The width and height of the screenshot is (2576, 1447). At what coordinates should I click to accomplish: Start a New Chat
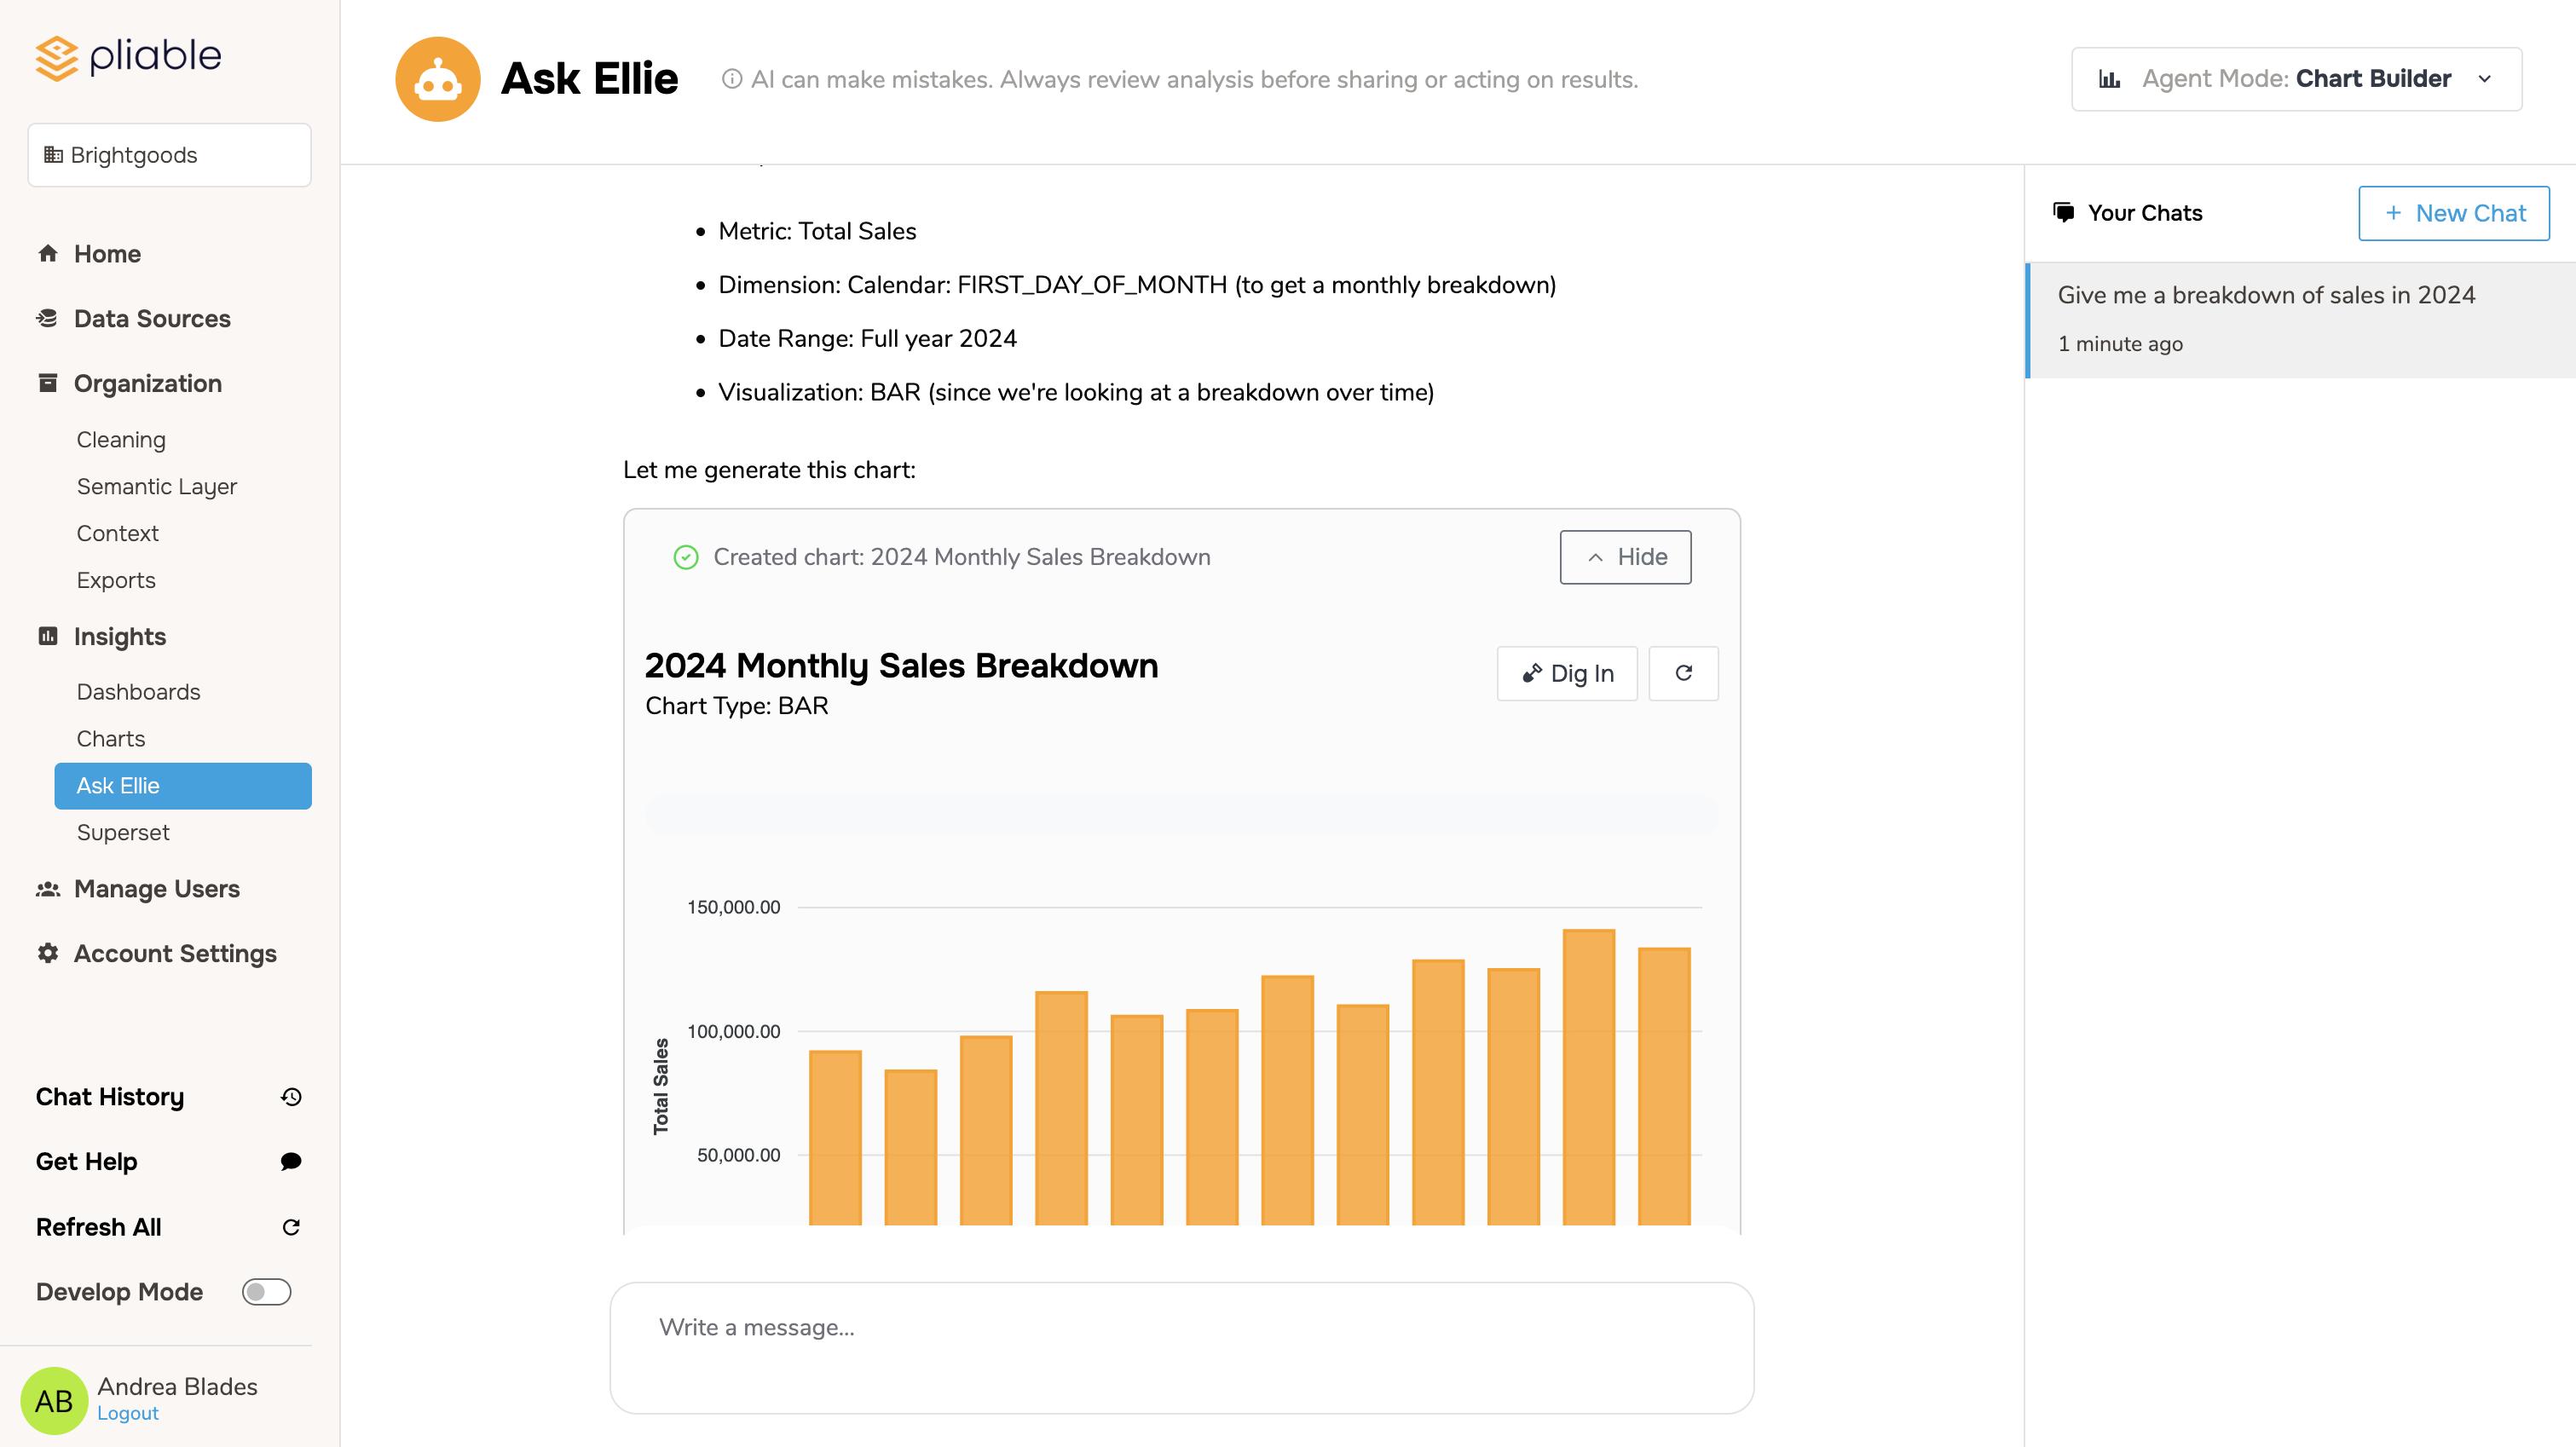2453,212
